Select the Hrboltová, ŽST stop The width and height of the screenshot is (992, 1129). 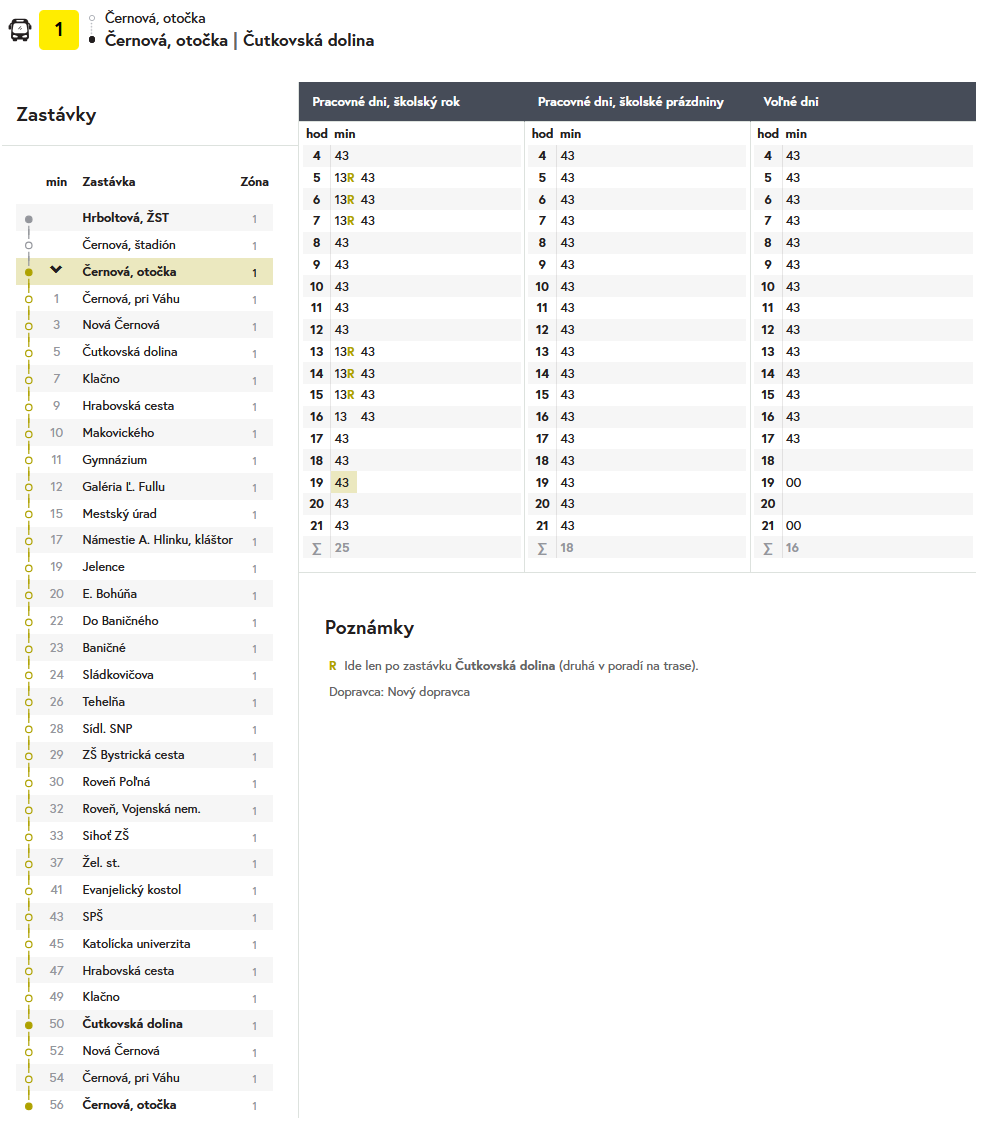tap(125, 218)
